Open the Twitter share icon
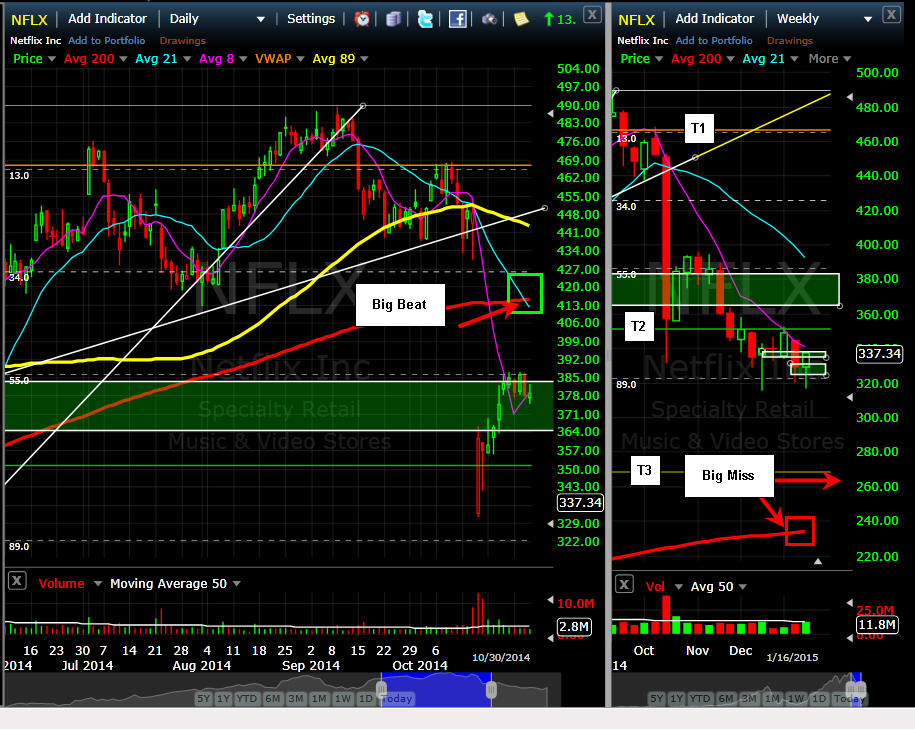Image resolution: width=915 pixels, height=730 pixels. (425, 18)
